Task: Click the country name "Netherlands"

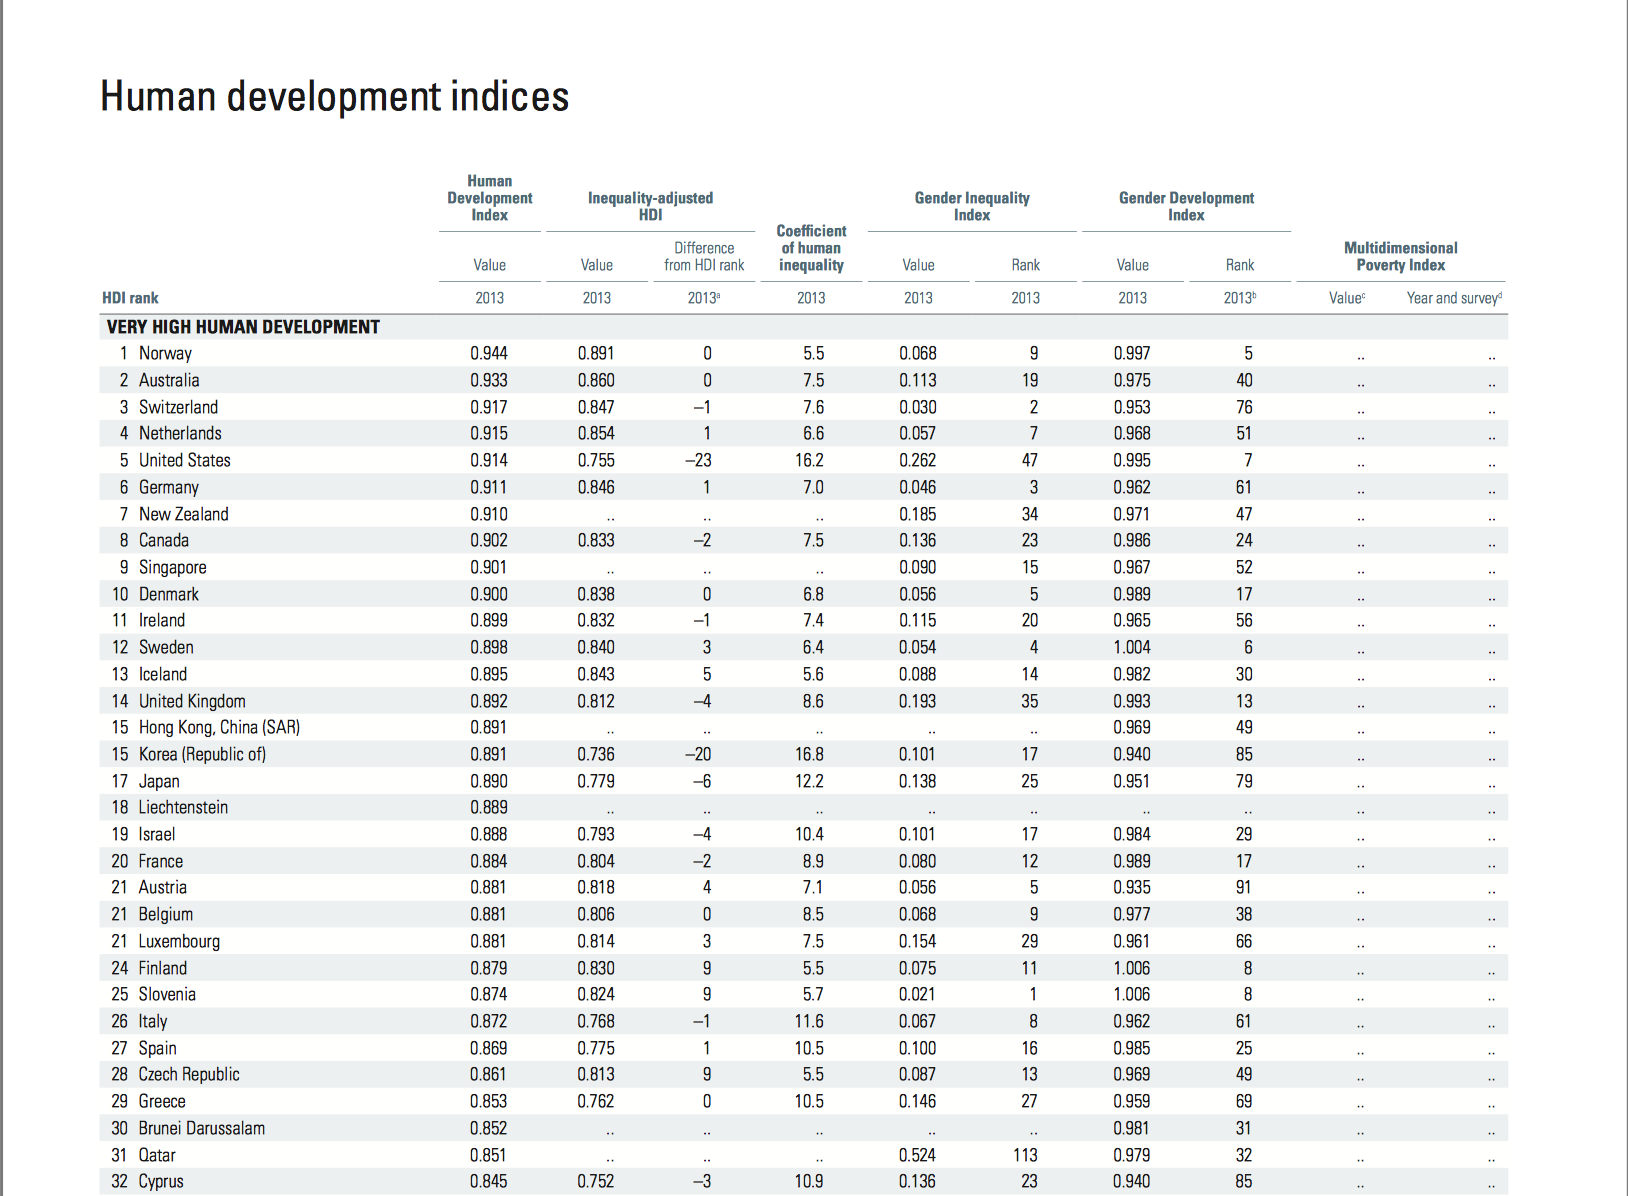Action: [x=180, y=433]
